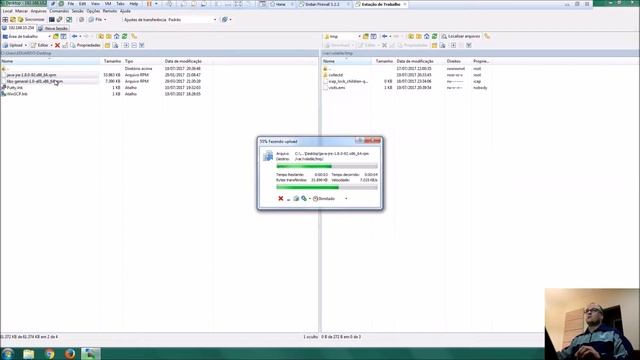Go to local home directory icon

click(117, 36)
